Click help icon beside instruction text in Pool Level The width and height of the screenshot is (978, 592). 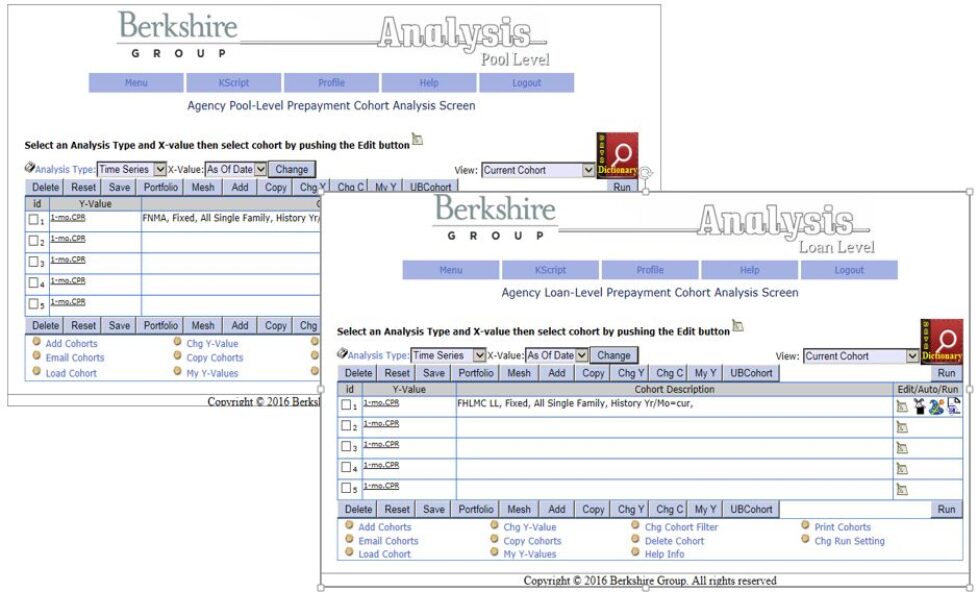417,139
